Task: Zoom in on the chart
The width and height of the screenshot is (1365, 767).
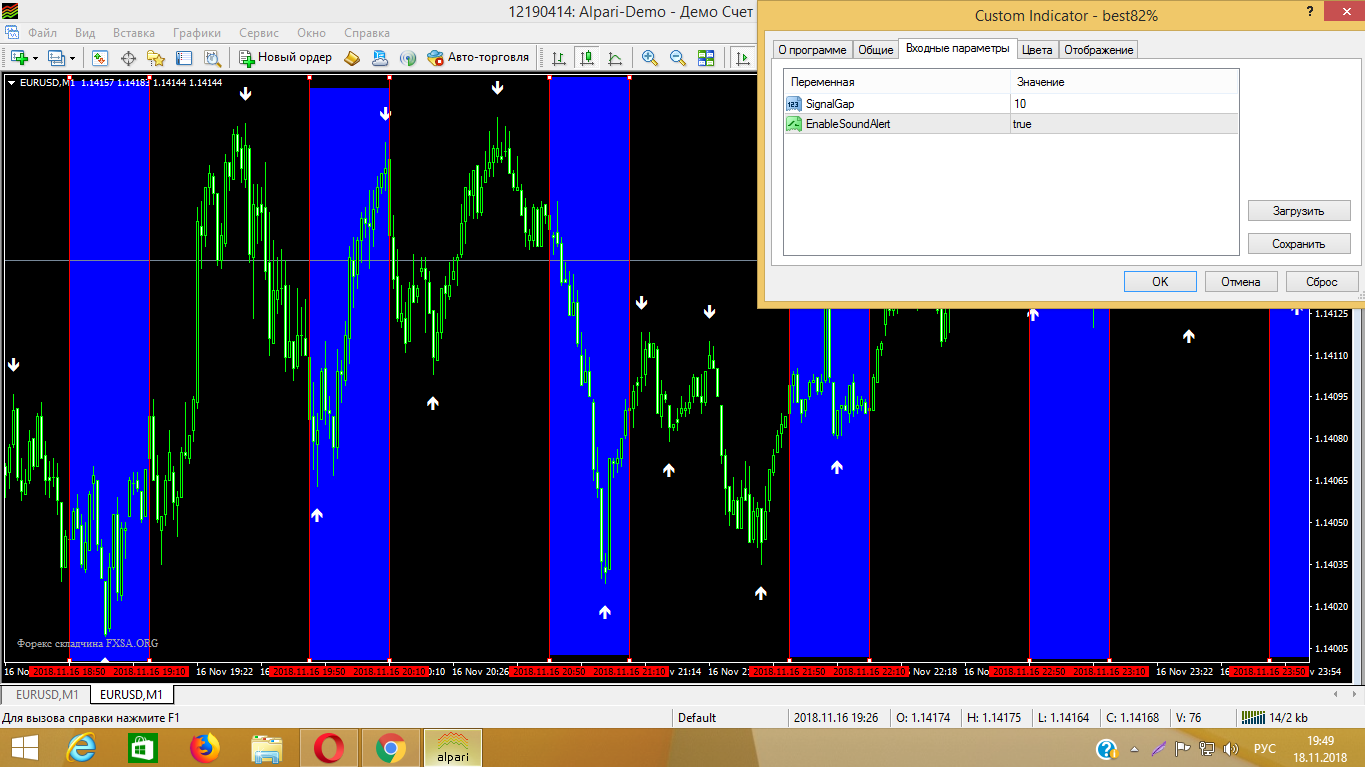Action: (x=650, y=58)
